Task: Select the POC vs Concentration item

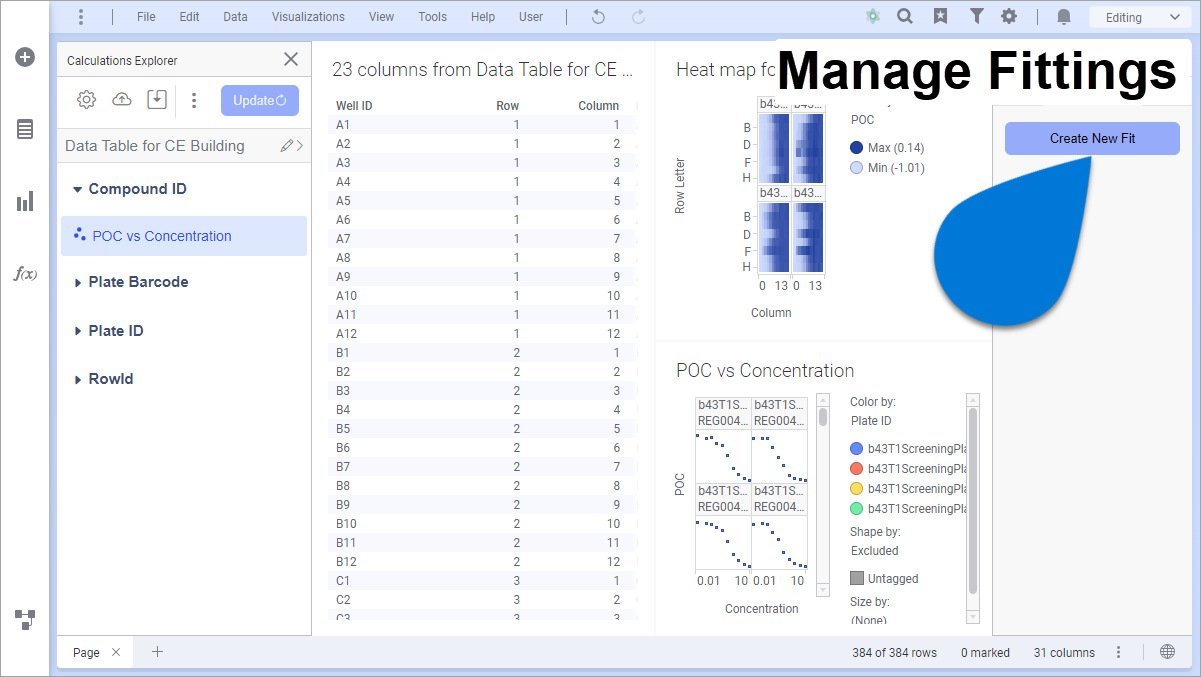Action: 184,236
